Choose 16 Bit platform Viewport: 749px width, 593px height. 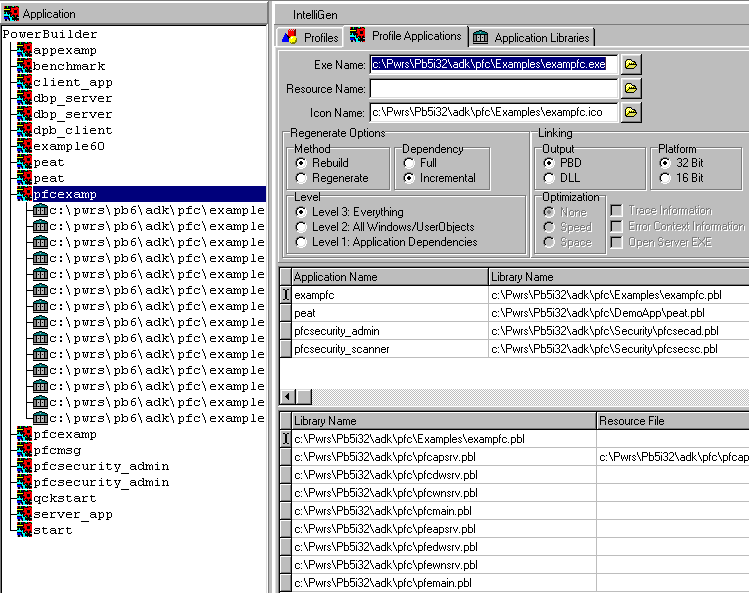(665, 178)
